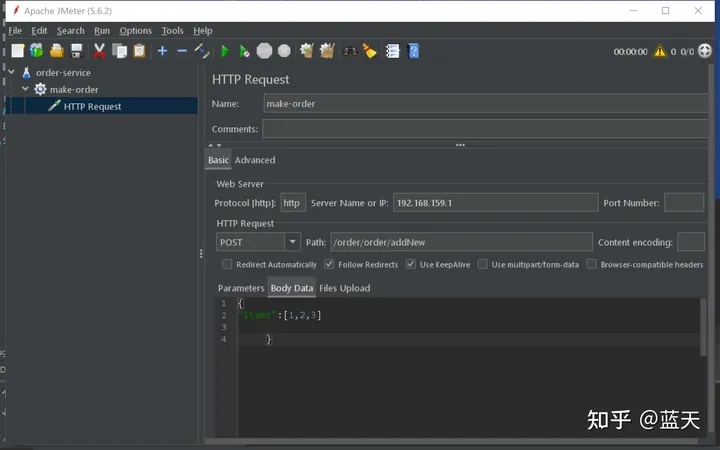Screen dimensions: 720x450
Task: Click the Shutdown test icon
Action: [285, 51]
